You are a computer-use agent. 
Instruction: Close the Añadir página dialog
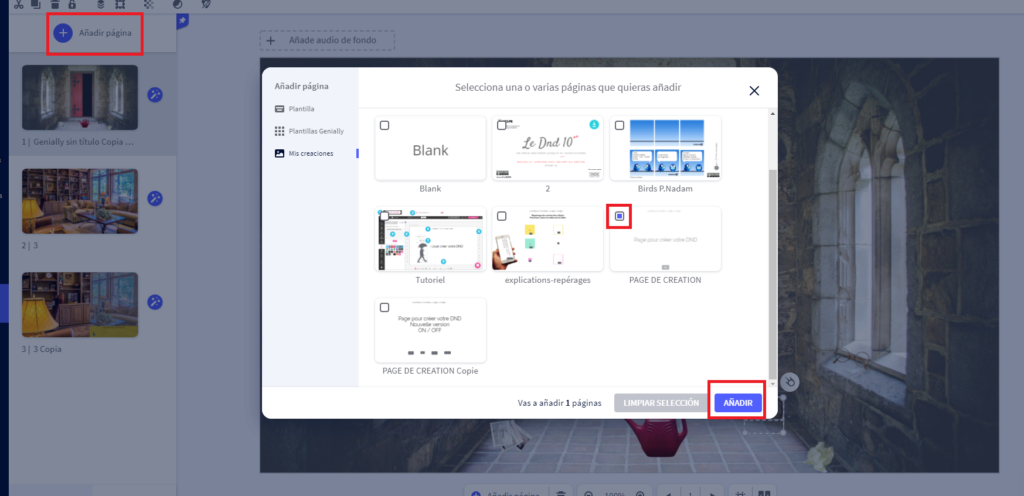[754, 91]
